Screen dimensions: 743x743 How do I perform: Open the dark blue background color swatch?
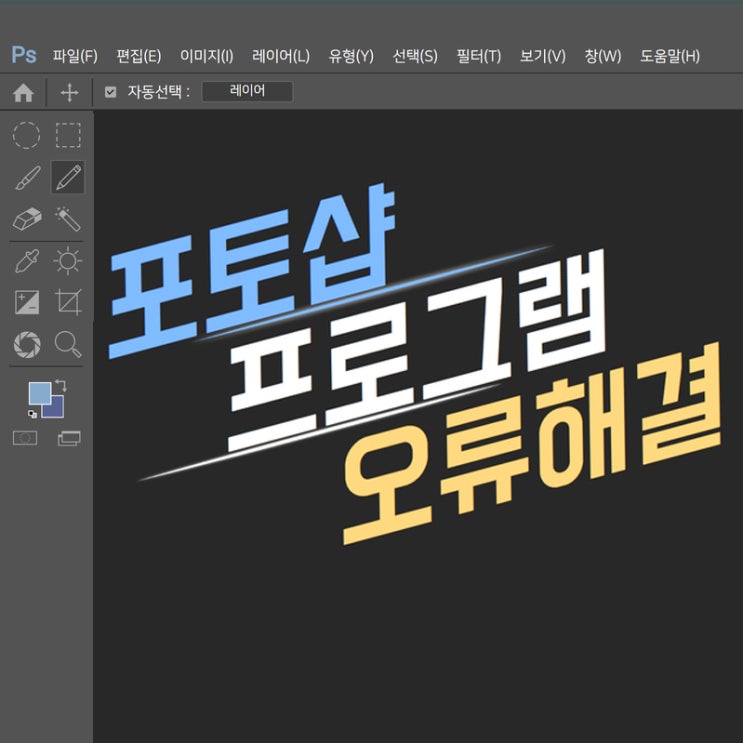pos(57,410)
